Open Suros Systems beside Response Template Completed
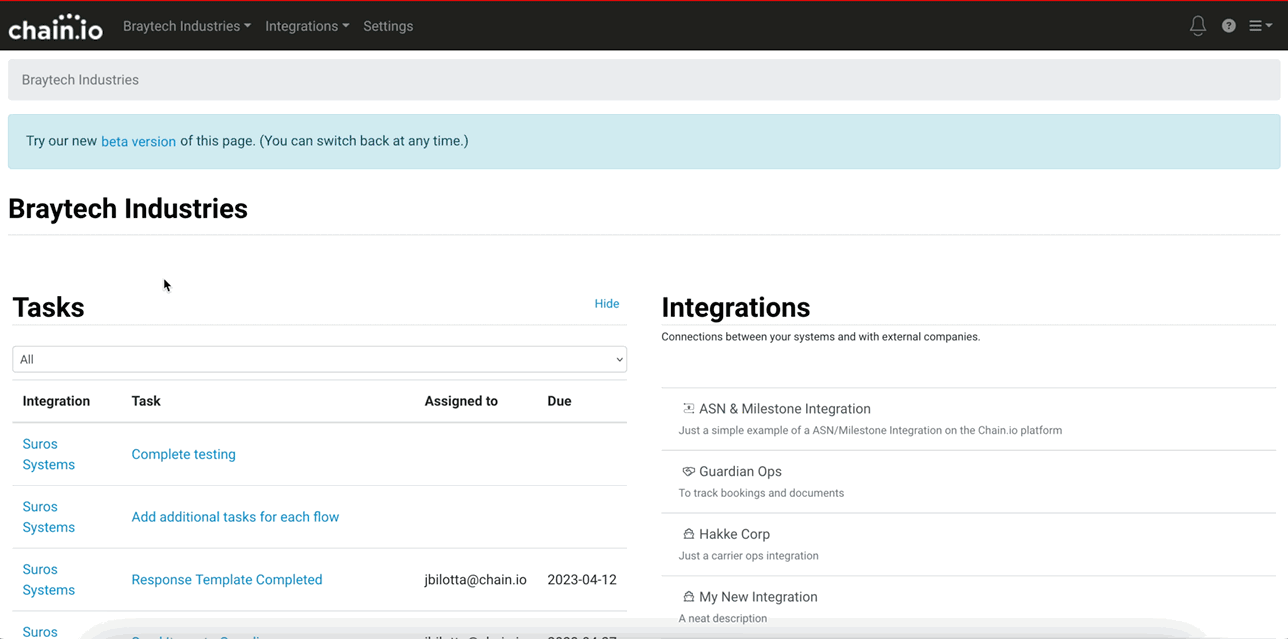The image size is (1288, 639). point(49,580)
